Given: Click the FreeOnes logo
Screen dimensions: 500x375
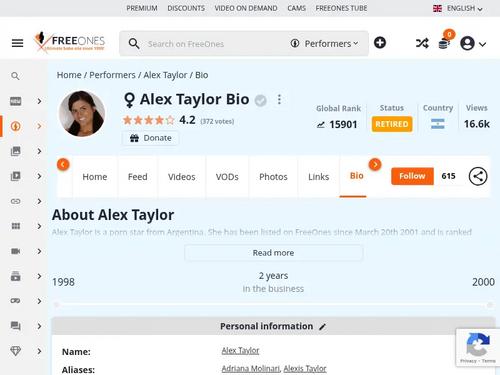Looking at the screenshot, I should coord(70,42).
